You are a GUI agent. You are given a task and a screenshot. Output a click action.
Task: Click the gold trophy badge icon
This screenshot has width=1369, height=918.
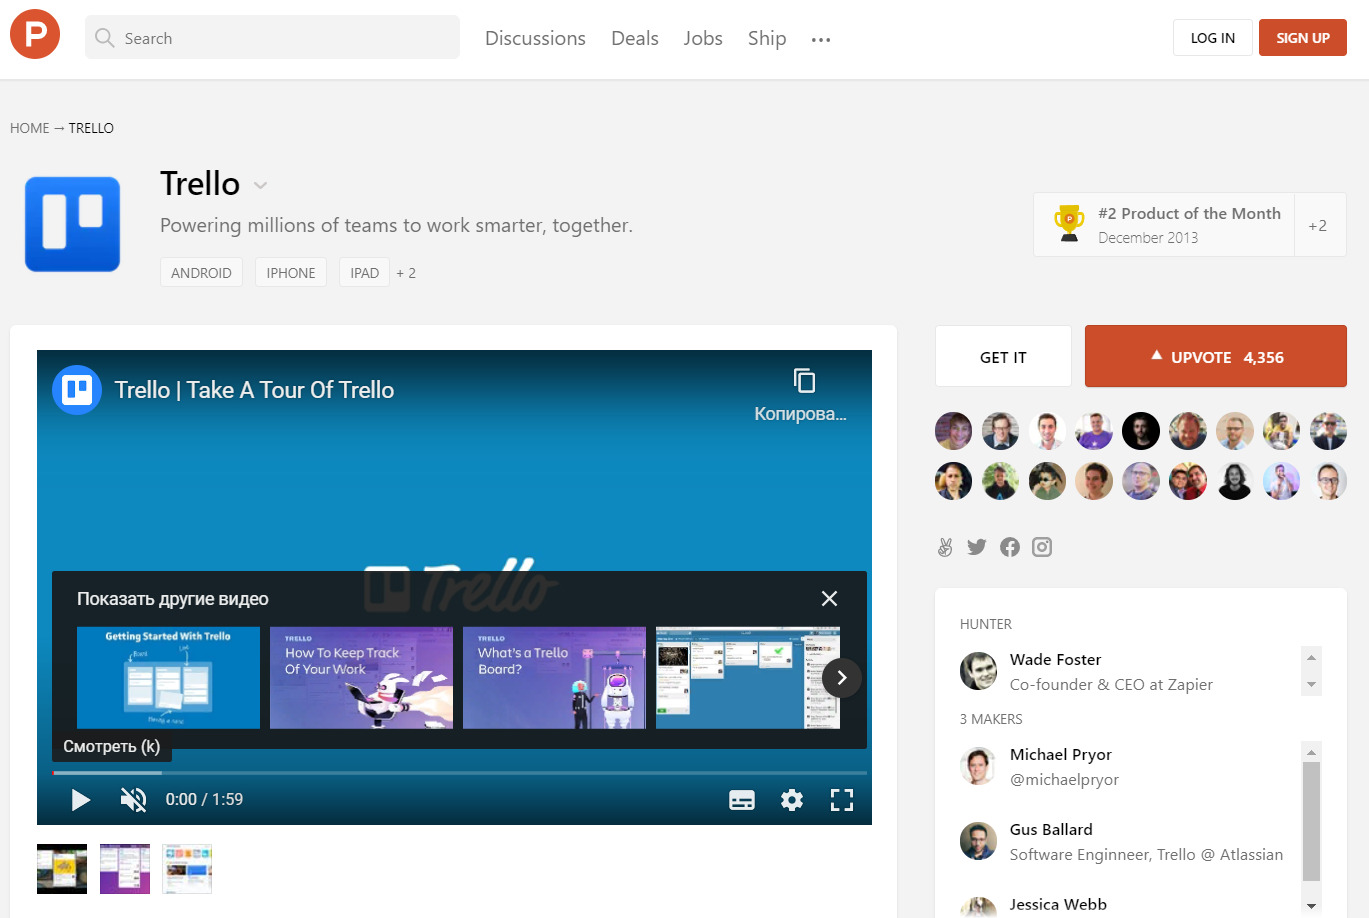click(x=1069, y=223)
